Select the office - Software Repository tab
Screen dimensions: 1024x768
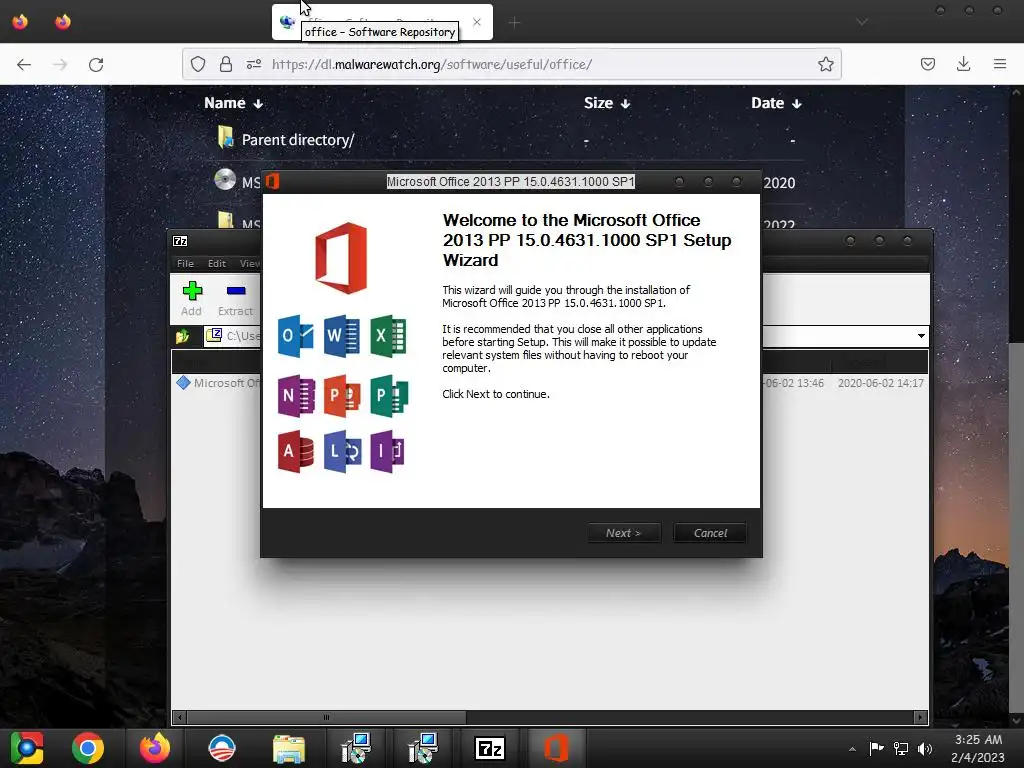point(382,22)
